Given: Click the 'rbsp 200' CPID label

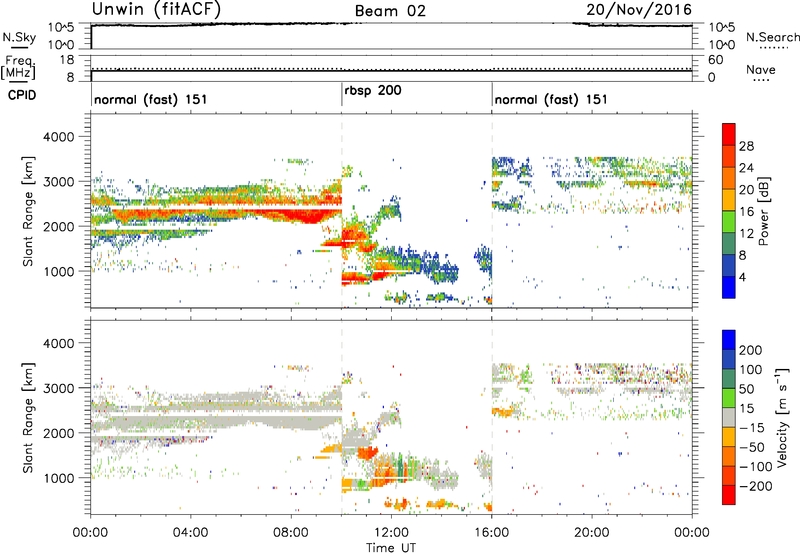Looking at the screenshot, I should [x=373, y=91].
